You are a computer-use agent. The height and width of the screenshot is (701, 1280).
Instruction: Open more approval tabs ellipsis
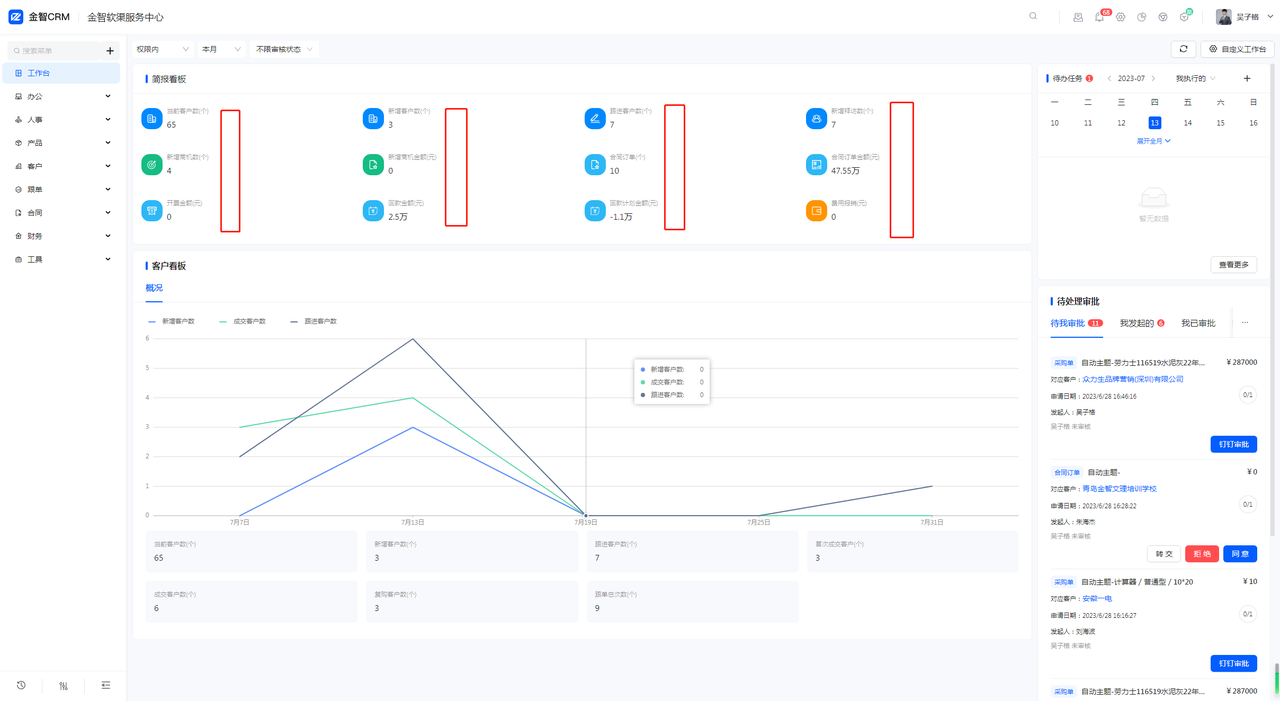point(1245,323)
